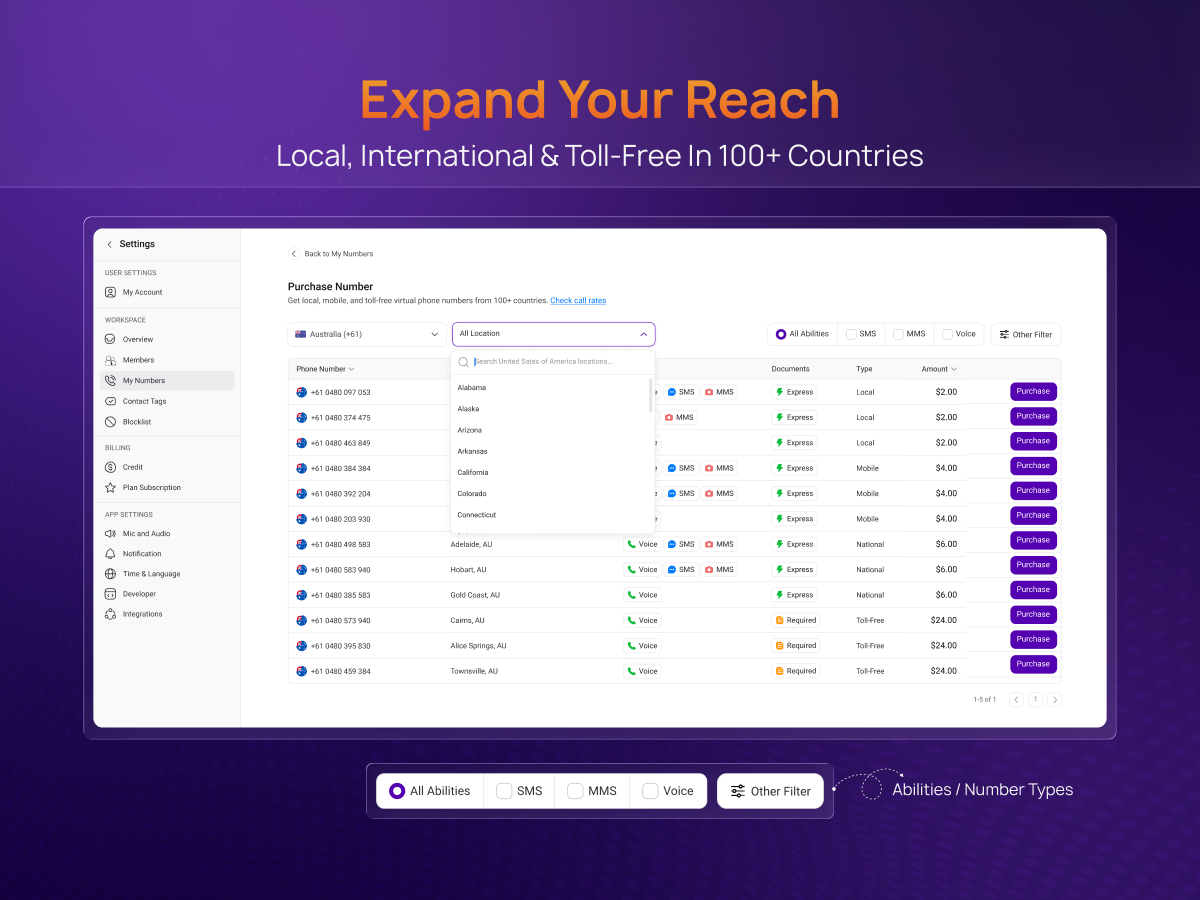Click the Australian flag beside +61 0480 459 384
The image size is (1200, 900).
(301, 671)
